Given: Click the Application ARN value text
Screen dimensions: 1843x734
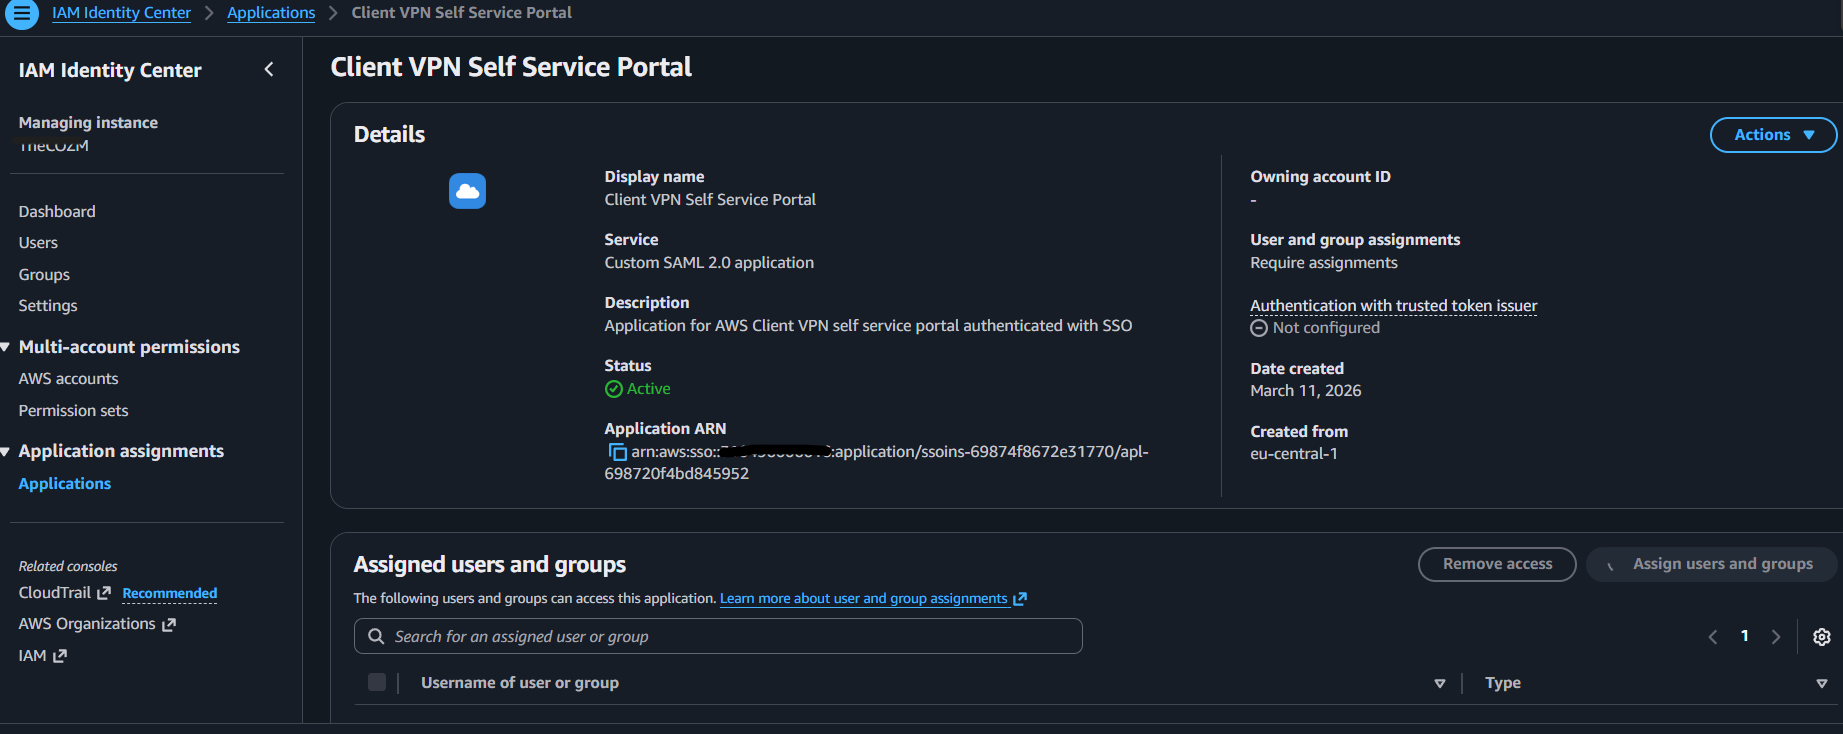Looking at the screenshot, I should tap(876, 463).
